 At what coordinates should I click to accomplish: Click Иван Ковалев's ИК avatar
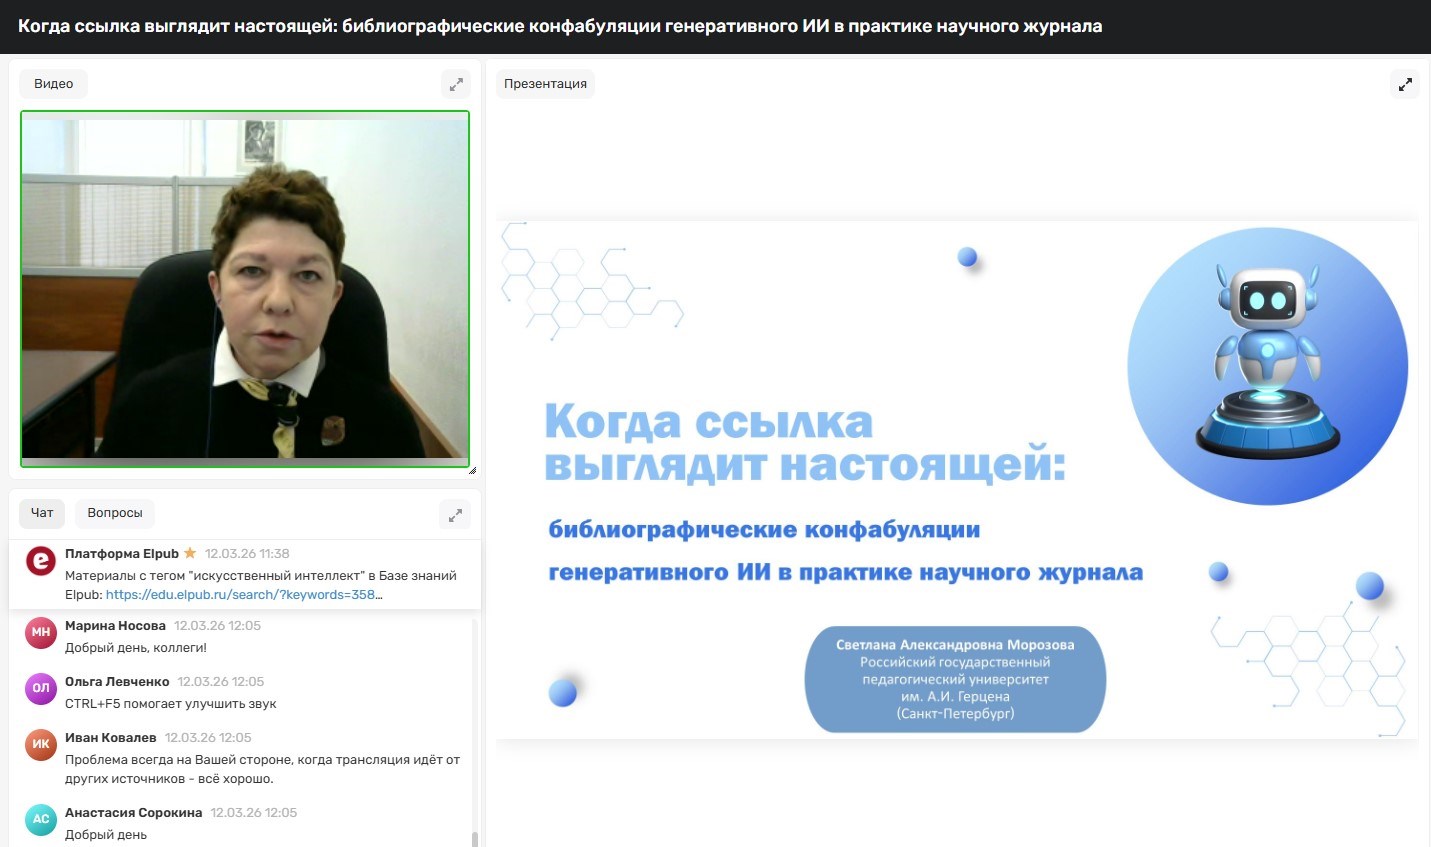[41, 744]
